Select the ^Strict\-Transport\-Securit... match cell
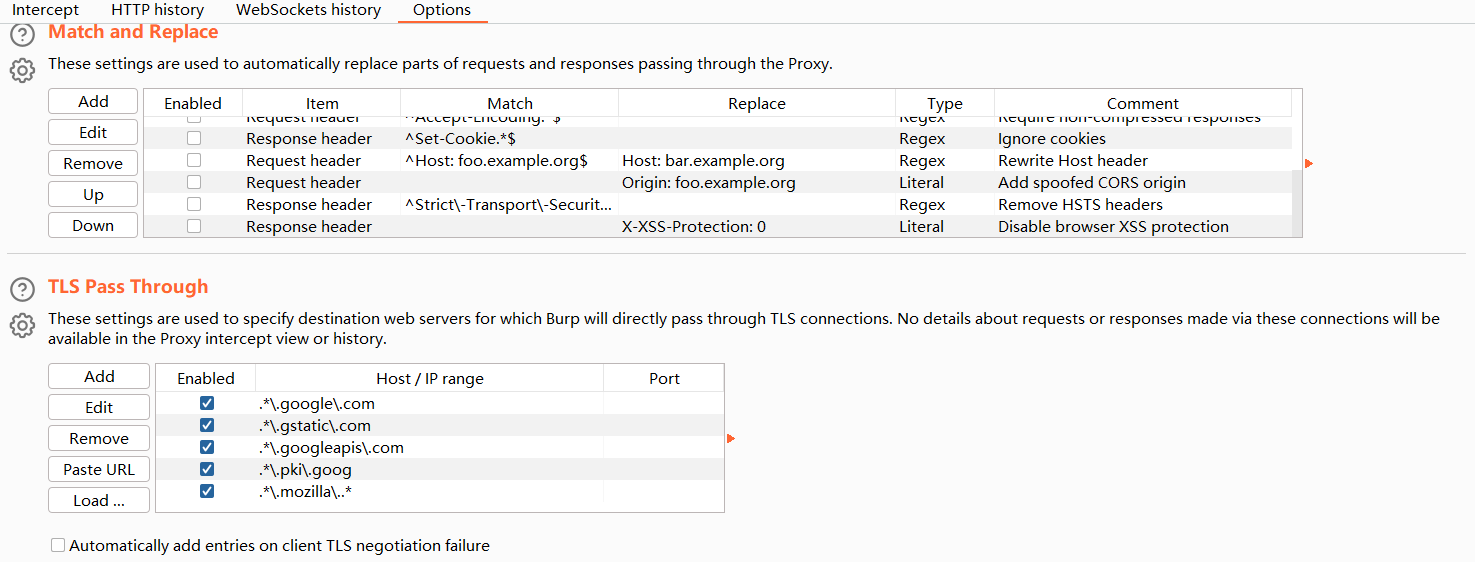Screen dimensions: 1475x562 pos(510,204)
